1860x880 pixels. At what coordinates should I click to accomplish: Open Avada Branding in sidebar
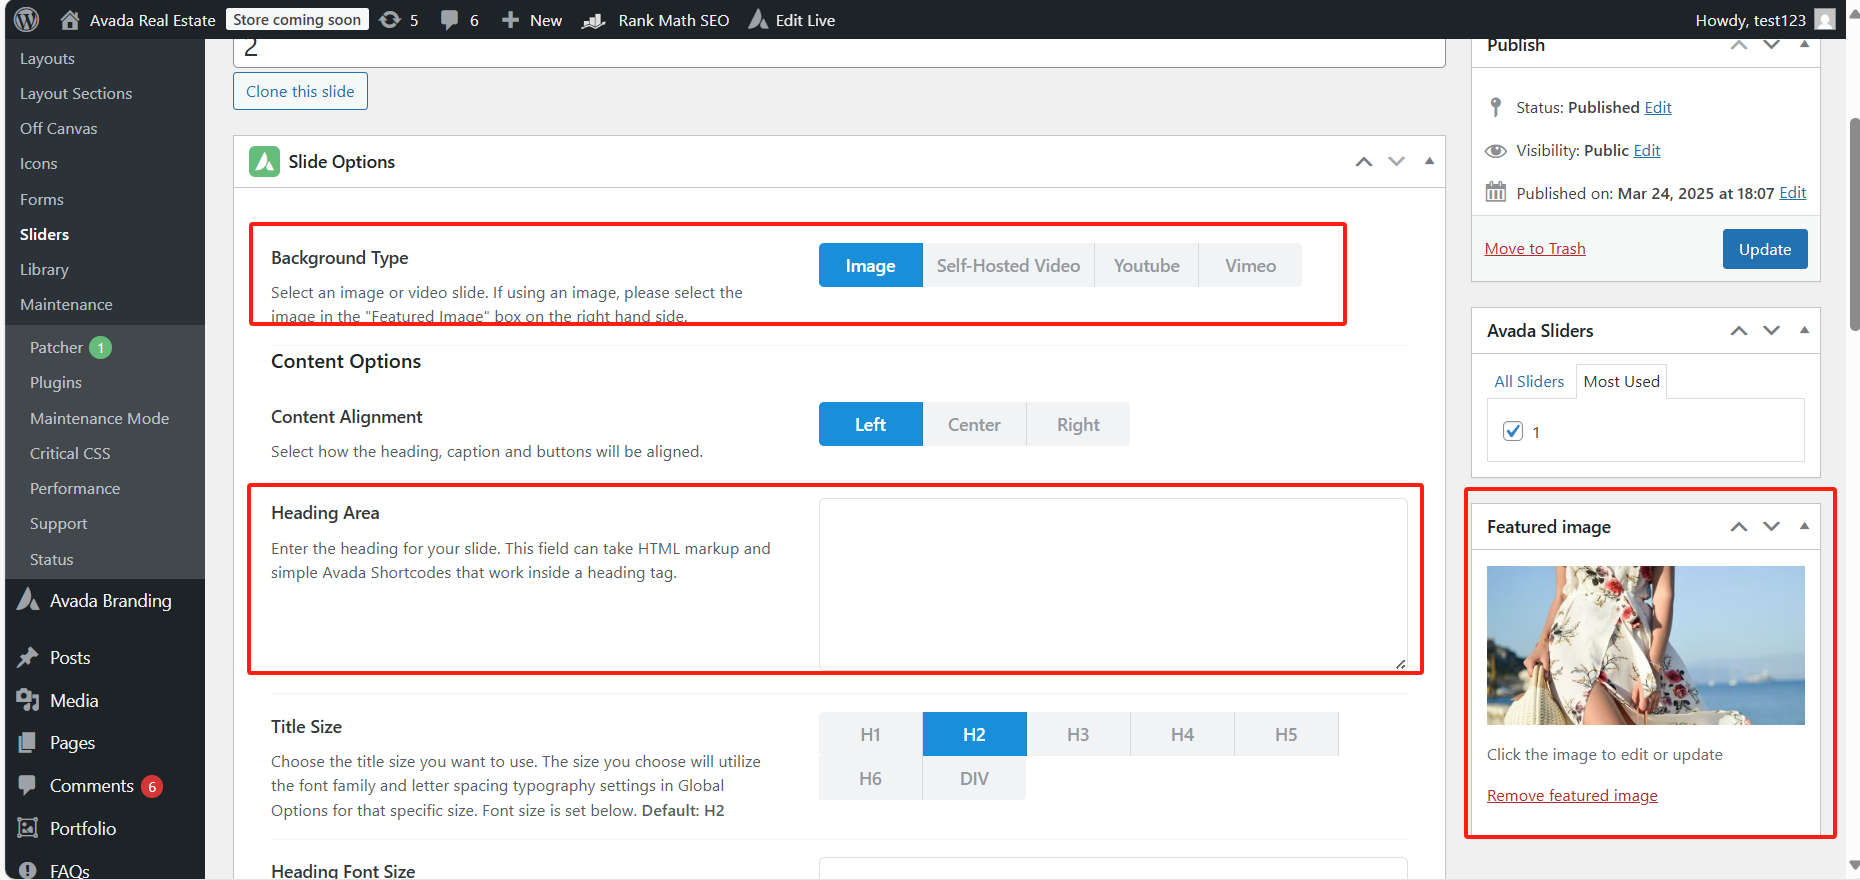tap(110, 600)
